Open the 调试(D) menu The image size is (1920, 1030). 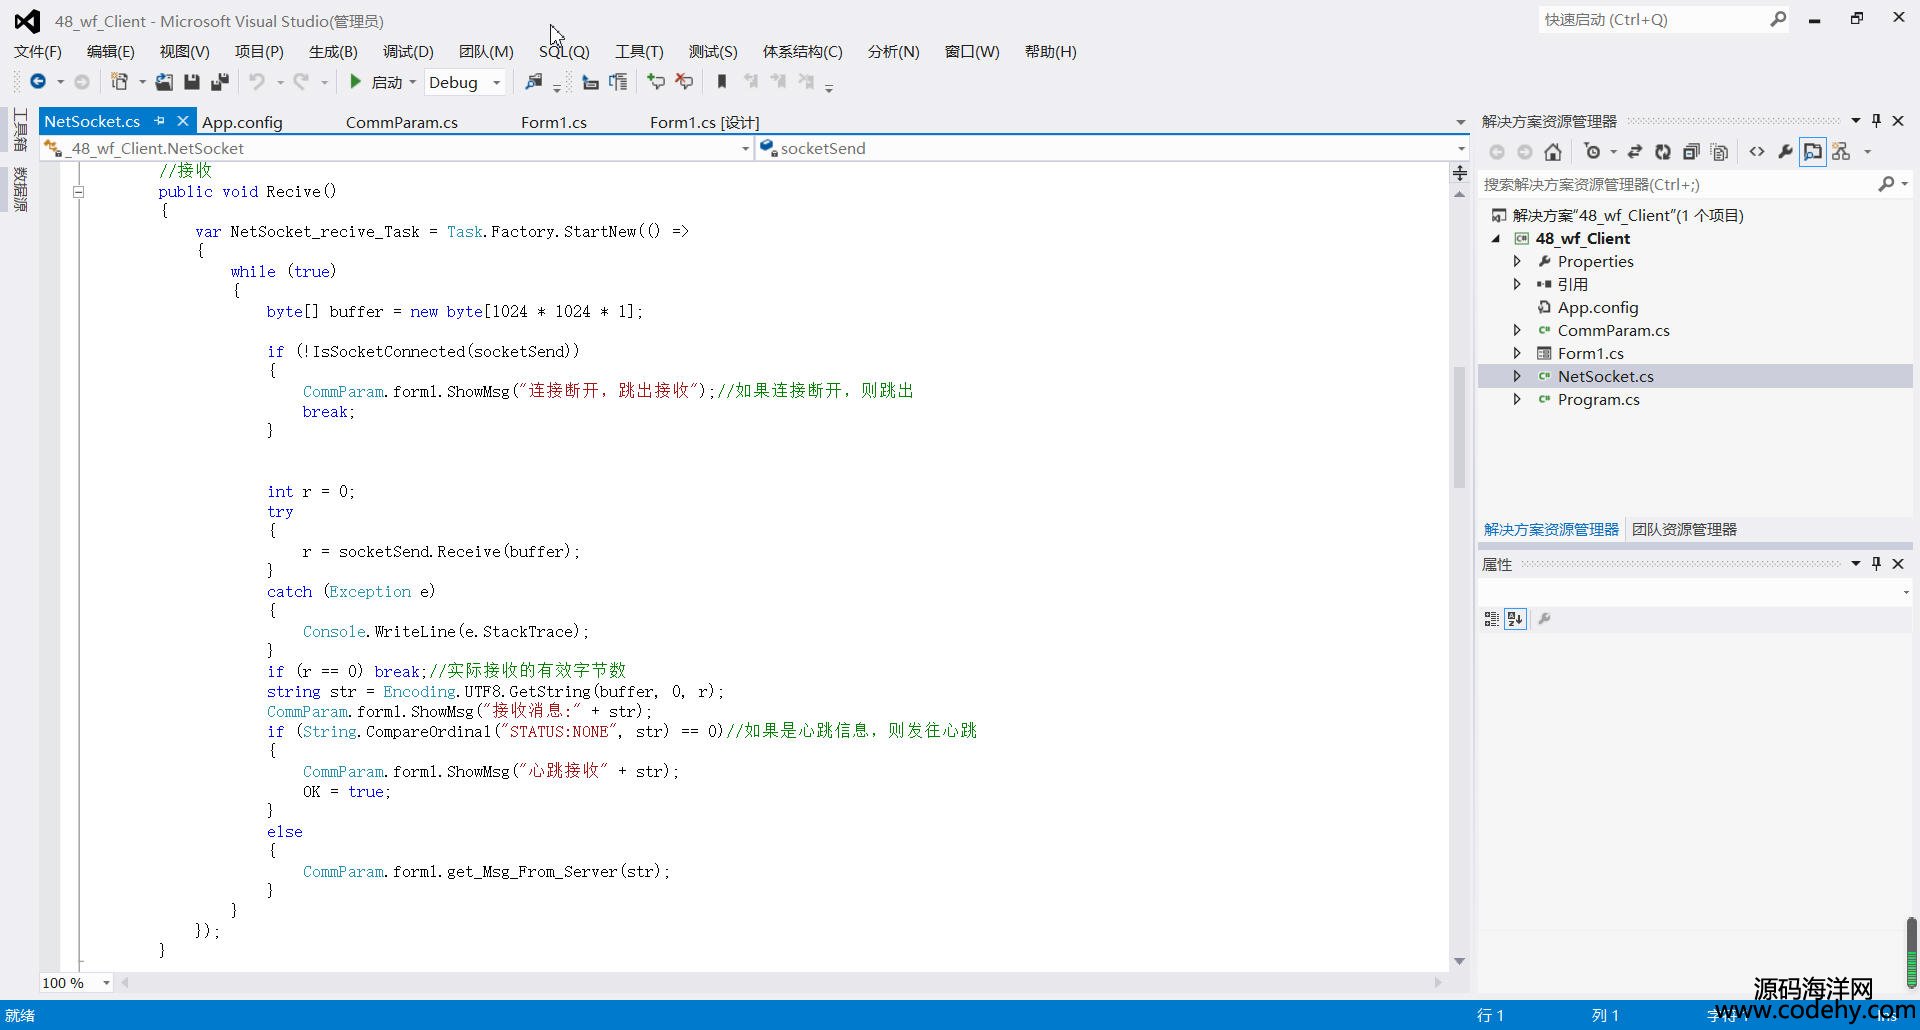(408, 51)
